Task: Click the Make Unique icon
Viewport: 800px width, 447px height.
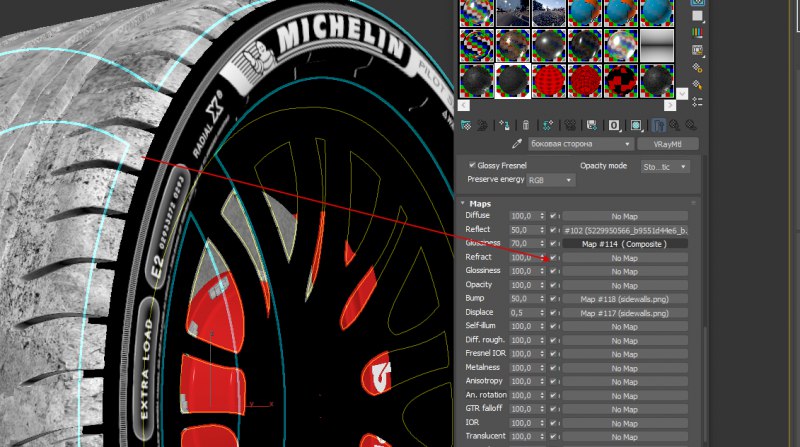Action: tap(570, 125)
